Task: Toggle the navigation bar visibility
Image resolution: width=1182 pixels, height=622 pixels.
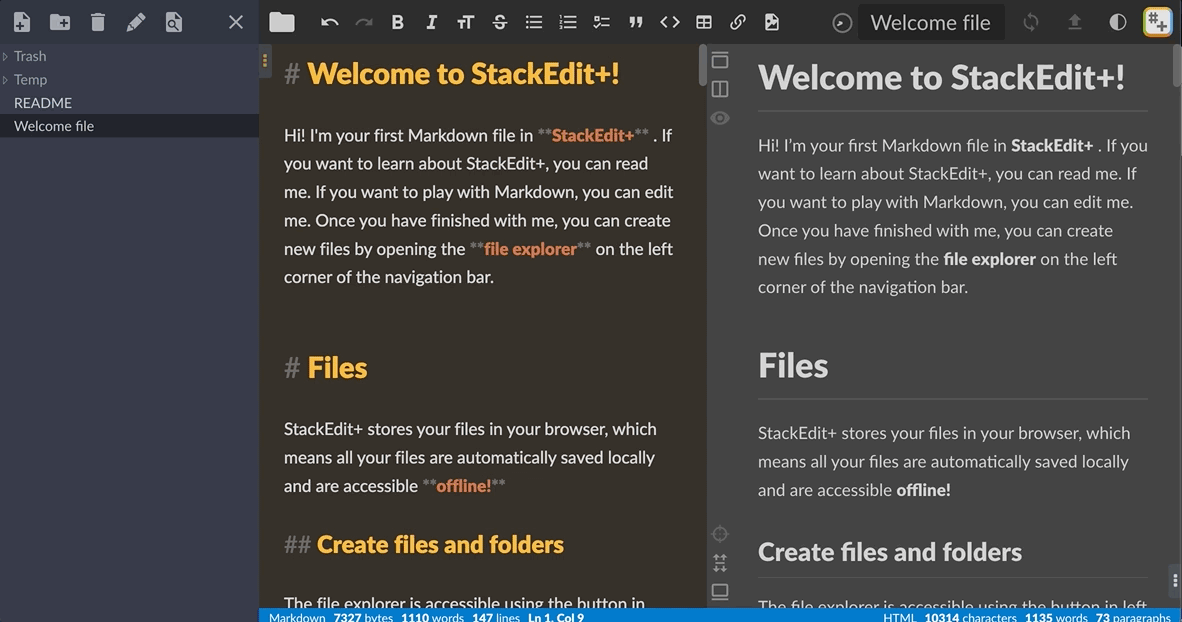Action: pos(720,60)
